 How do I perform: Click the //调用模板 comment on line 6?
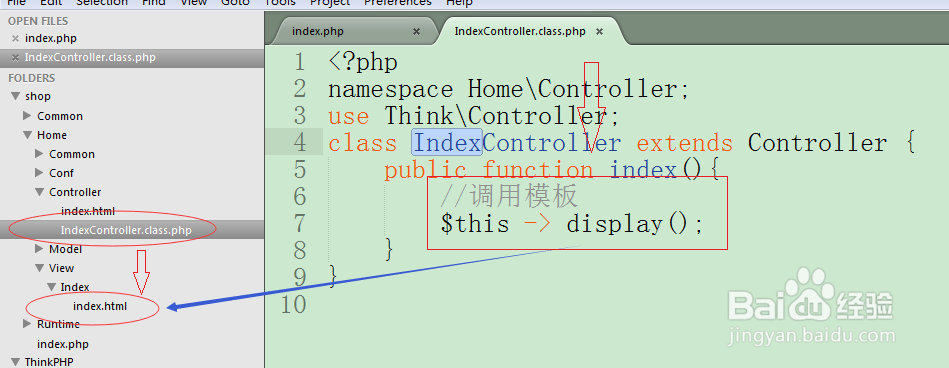coord(509,196)
